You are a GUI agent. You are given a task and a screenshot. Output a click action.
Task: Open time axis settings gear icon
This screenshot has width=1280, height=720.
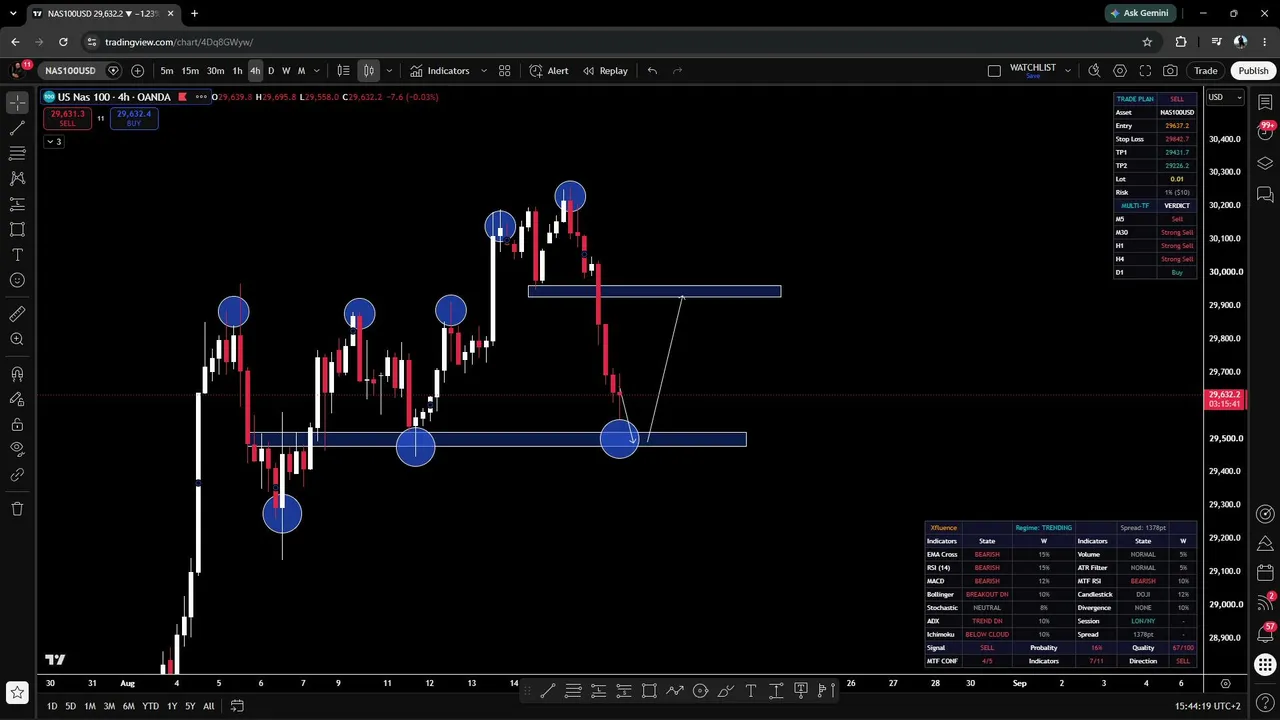pyautogui.click(x=1225, y=684)
